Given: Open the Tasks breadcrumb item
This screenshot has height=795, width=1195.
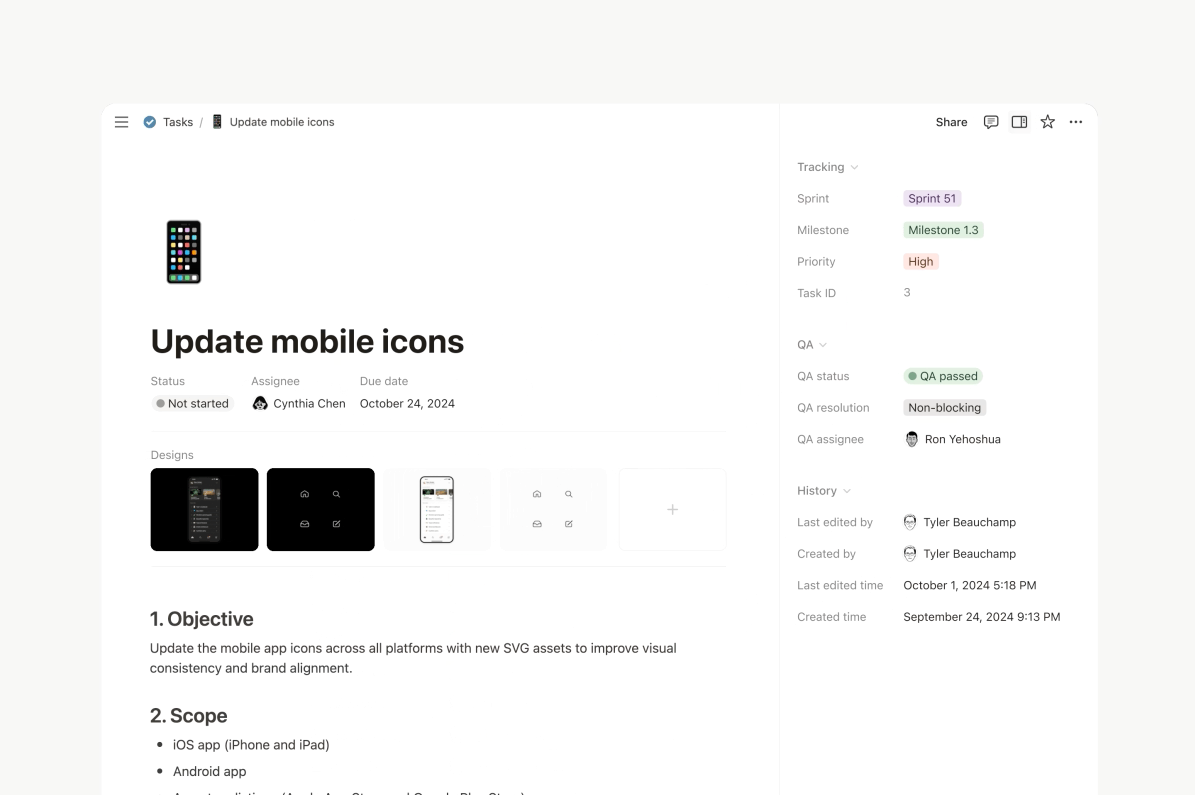Looking at the screenshot, I should 178,122.
